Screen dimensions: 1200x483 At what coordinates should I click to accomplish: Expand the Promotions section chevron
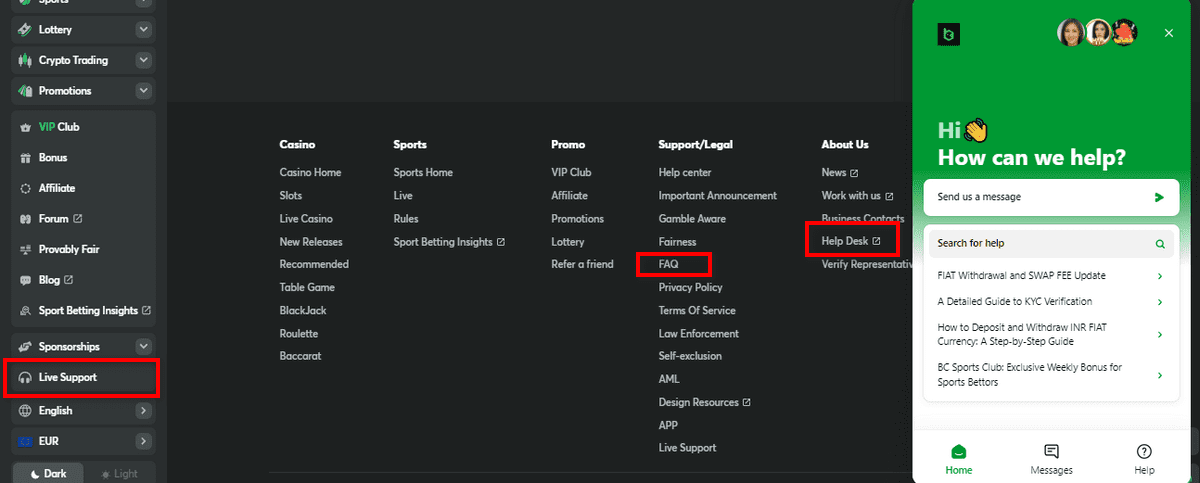coord(143,91)
